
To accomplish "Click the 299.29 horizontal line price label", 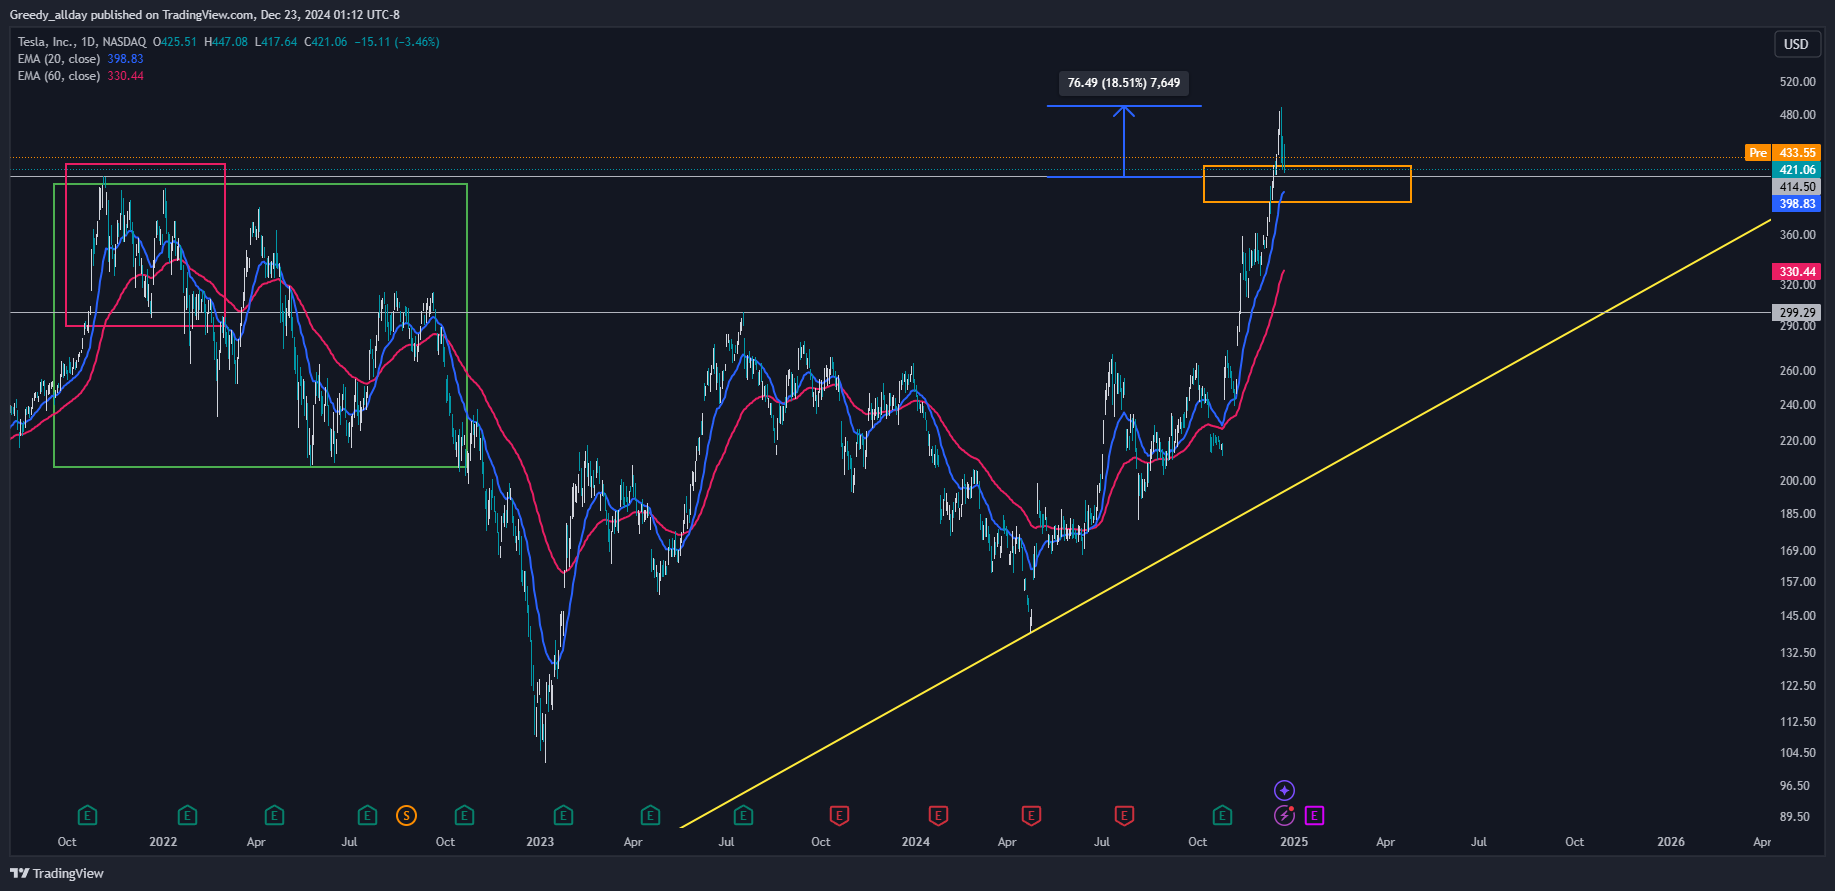I will [1797, 313].
